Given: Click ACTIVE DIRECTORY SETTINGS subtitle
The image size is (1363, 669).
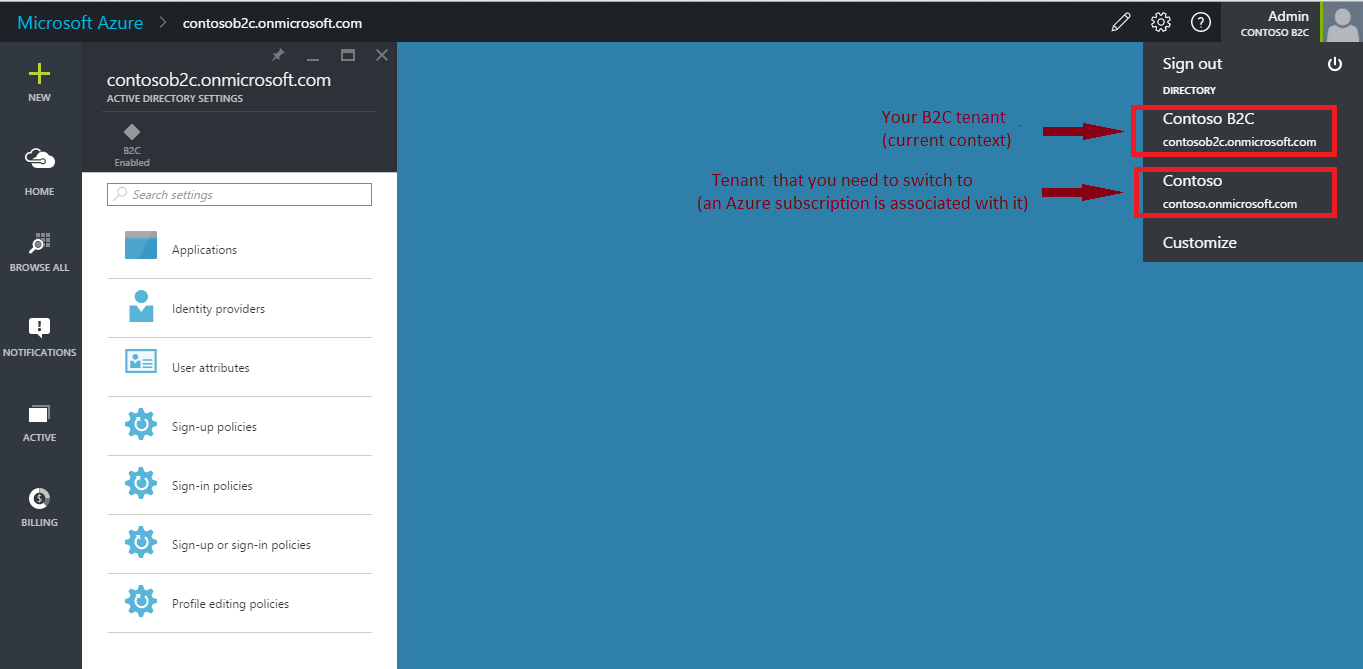Looking at the screenshot, I should [x=175, y=99].
